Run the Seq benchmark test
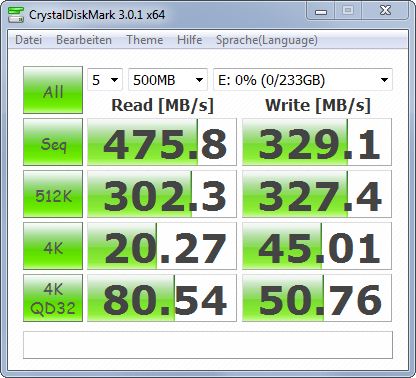Image resolution: width=416 pixels, height=378 pixels. (53, 142)
